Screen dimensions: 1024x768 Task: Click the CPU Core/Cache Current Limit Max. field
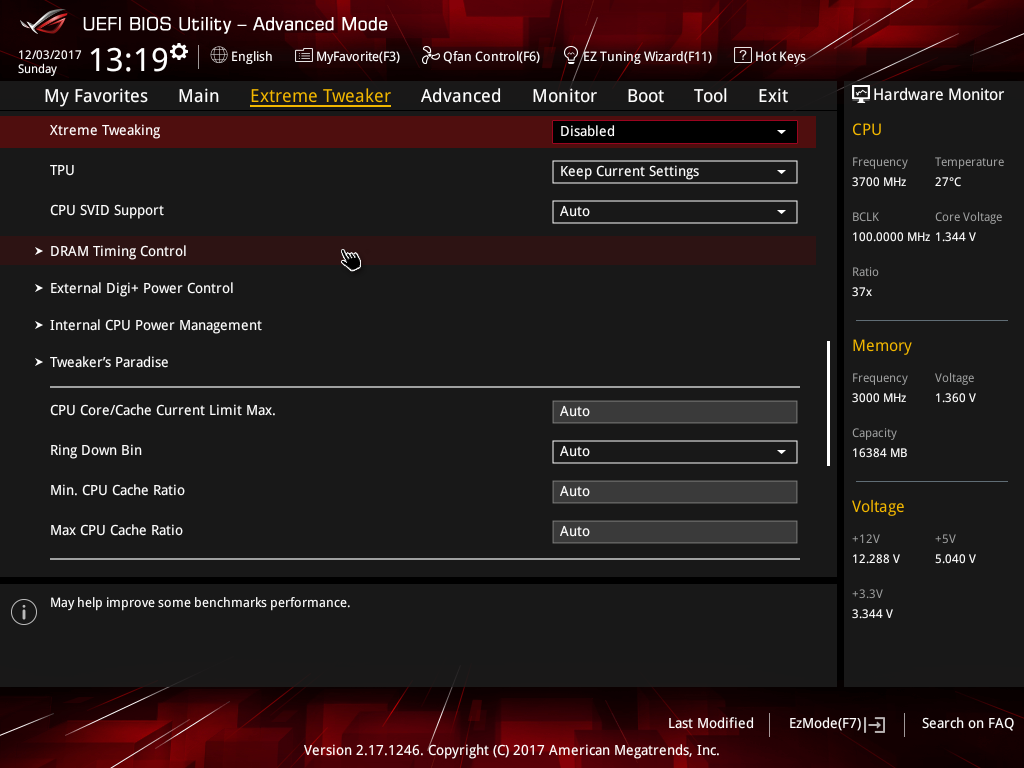(x=675, y=411)
